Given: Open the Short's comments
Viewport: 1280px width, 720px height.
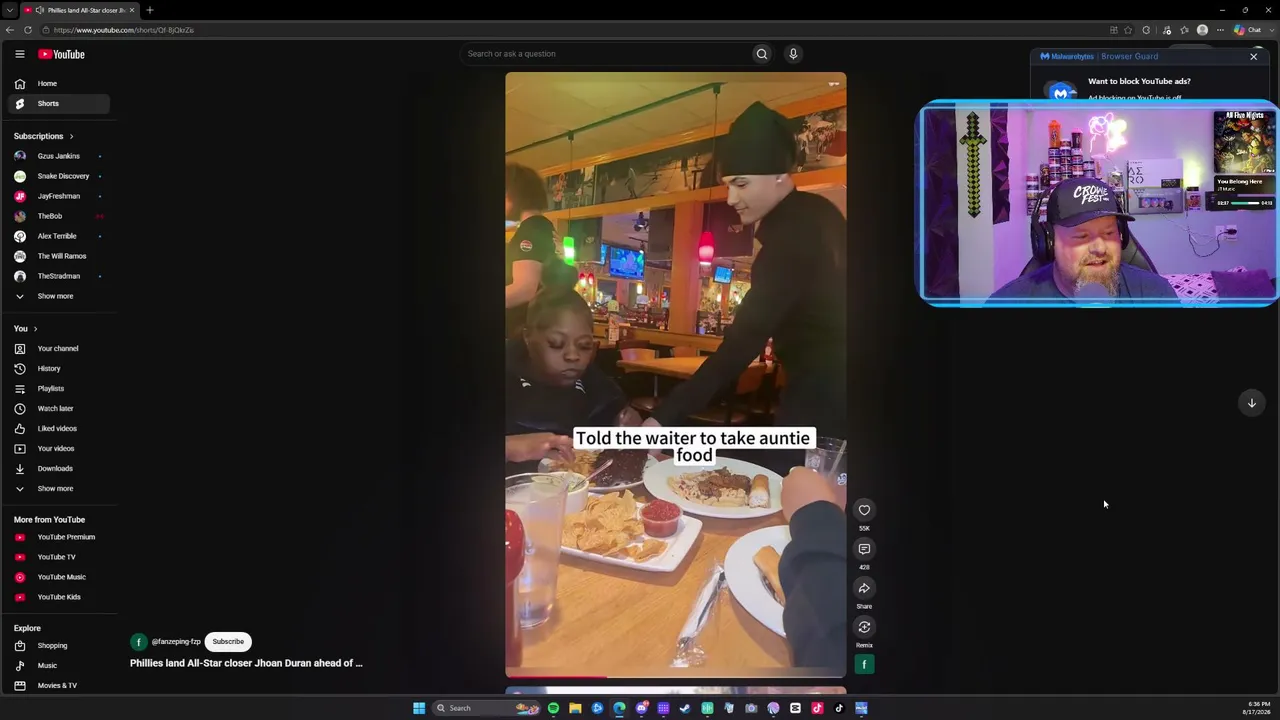Looking at the screenshot, I should point(864,549).
